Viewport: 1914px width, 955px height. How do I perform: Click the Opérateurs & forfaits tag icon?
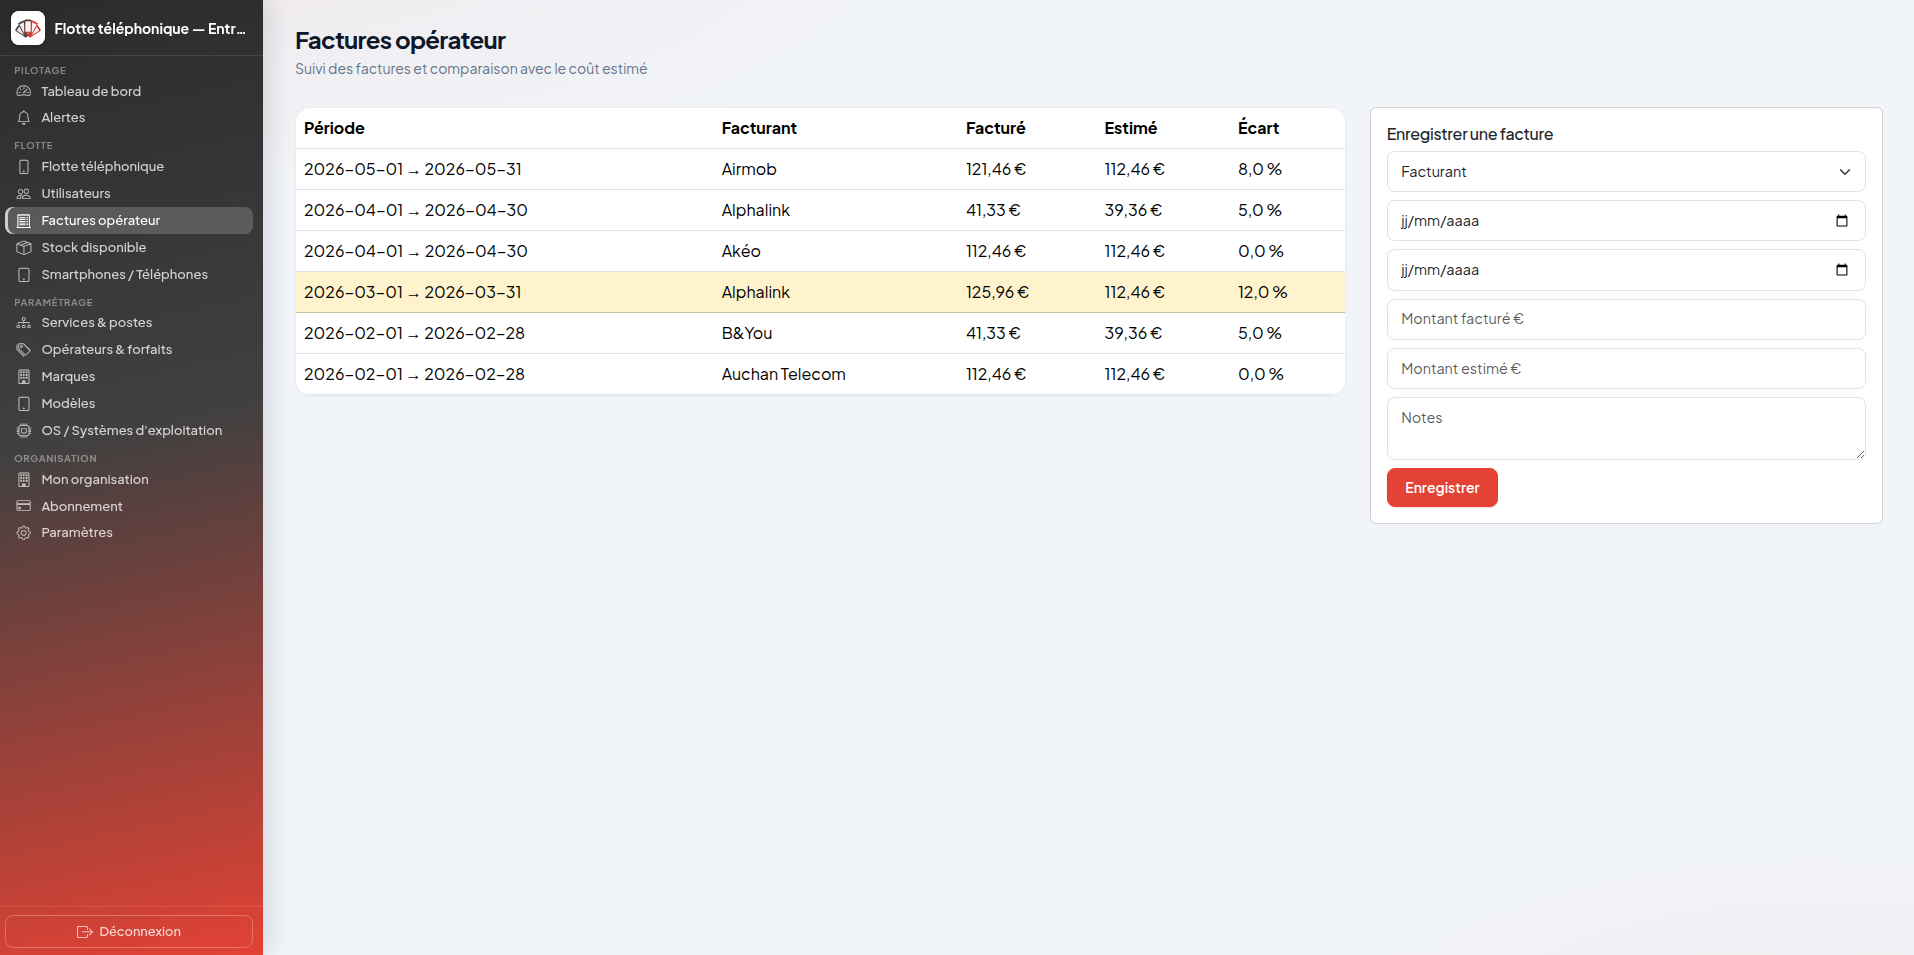point(24,350)
